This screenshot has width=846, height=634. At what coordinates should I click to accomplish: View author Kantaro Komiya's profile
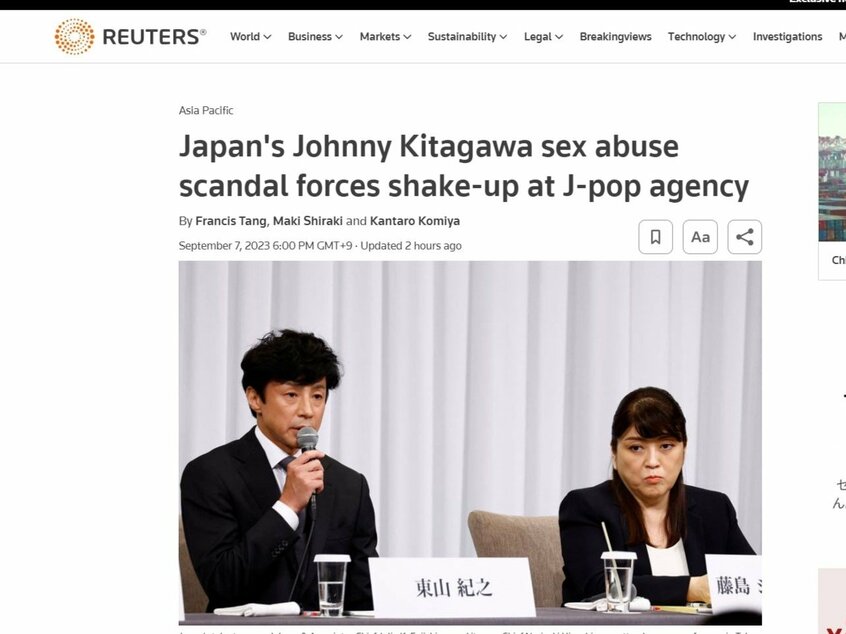point(415,221)
